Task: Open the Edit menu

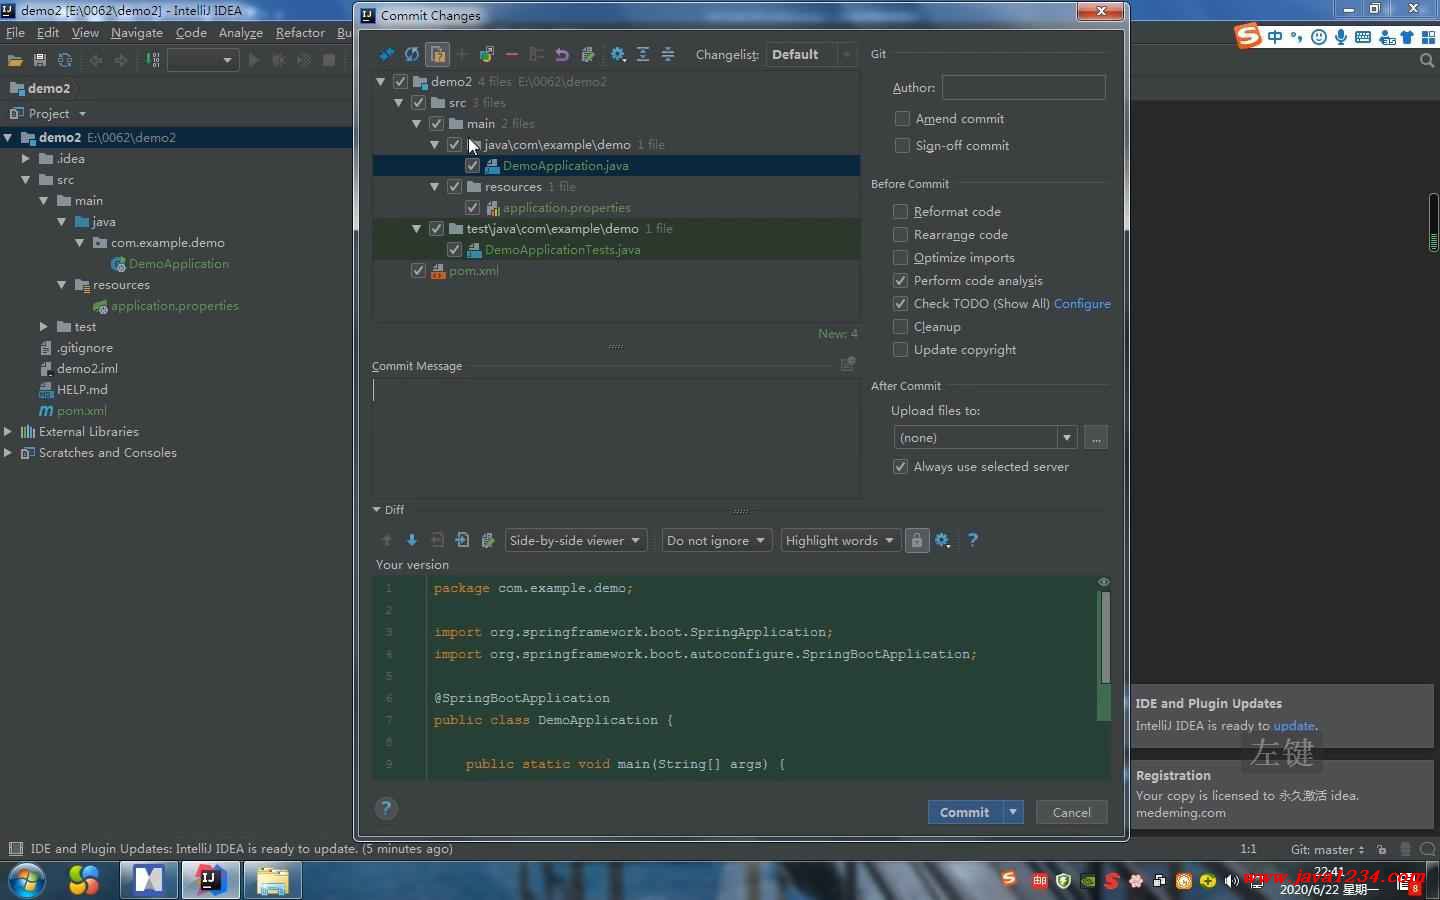Action: click(48, 32)
